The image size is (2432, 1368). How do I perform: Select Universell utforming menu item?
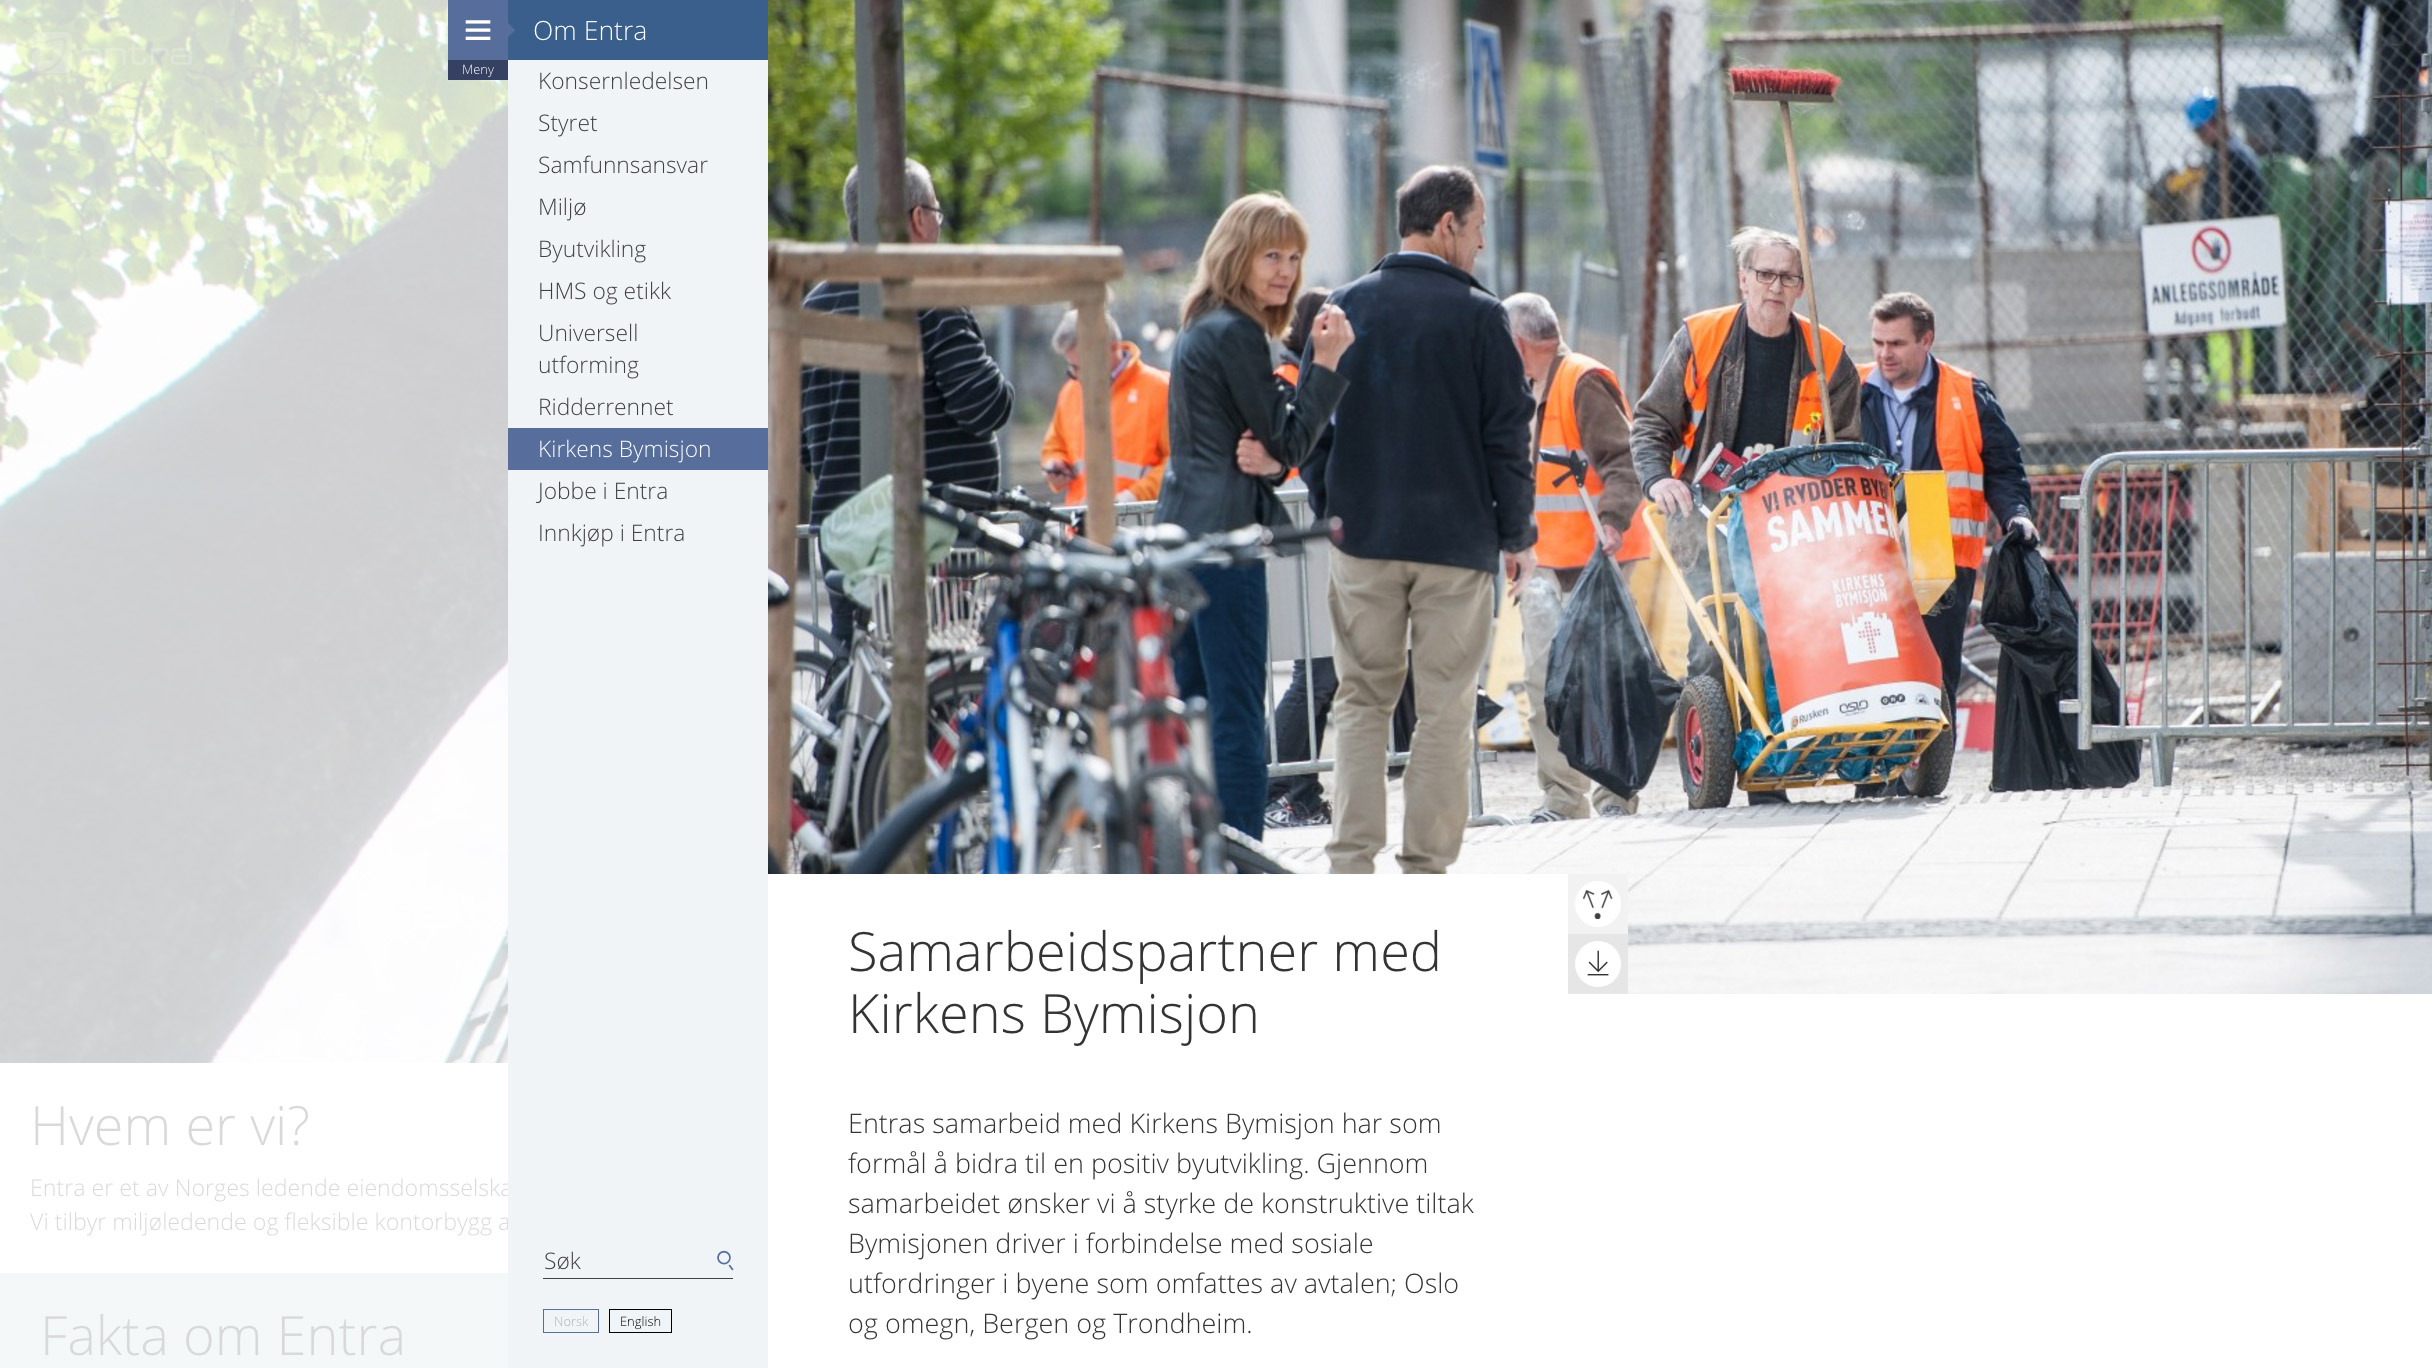point(638,349)
